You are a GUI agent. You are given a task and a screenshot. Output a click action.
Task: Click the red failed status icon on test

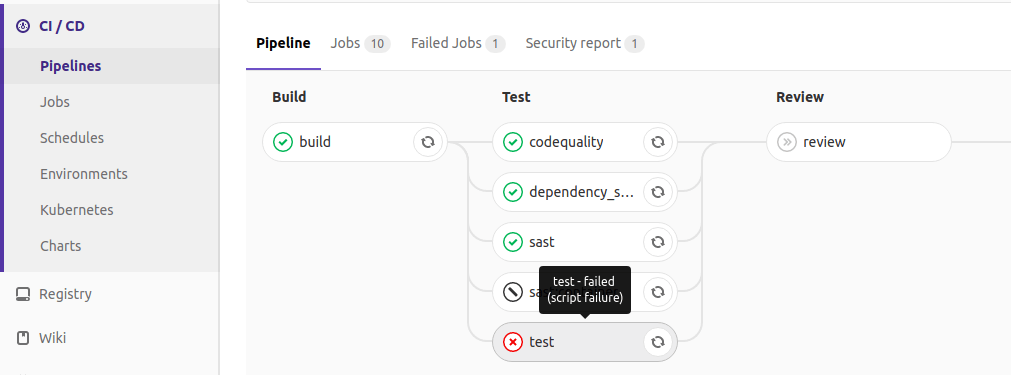coord(513,342)
